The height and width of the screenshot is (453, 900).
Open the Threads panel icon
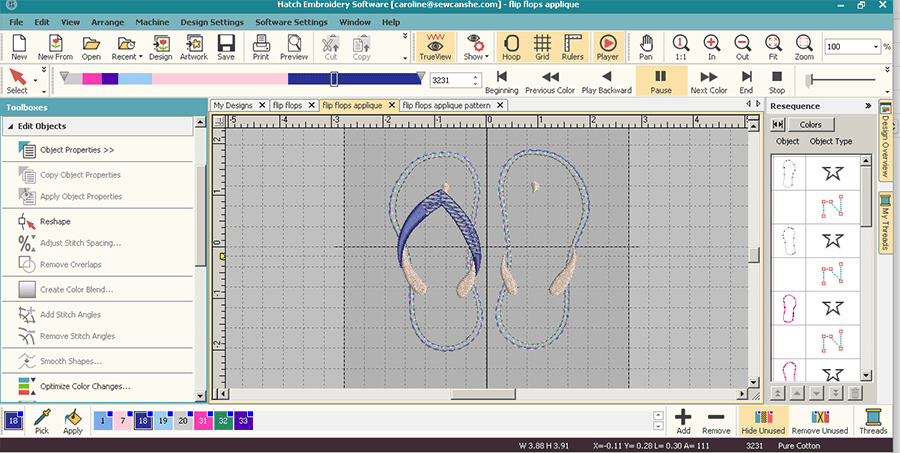click(x=873, y=420)
